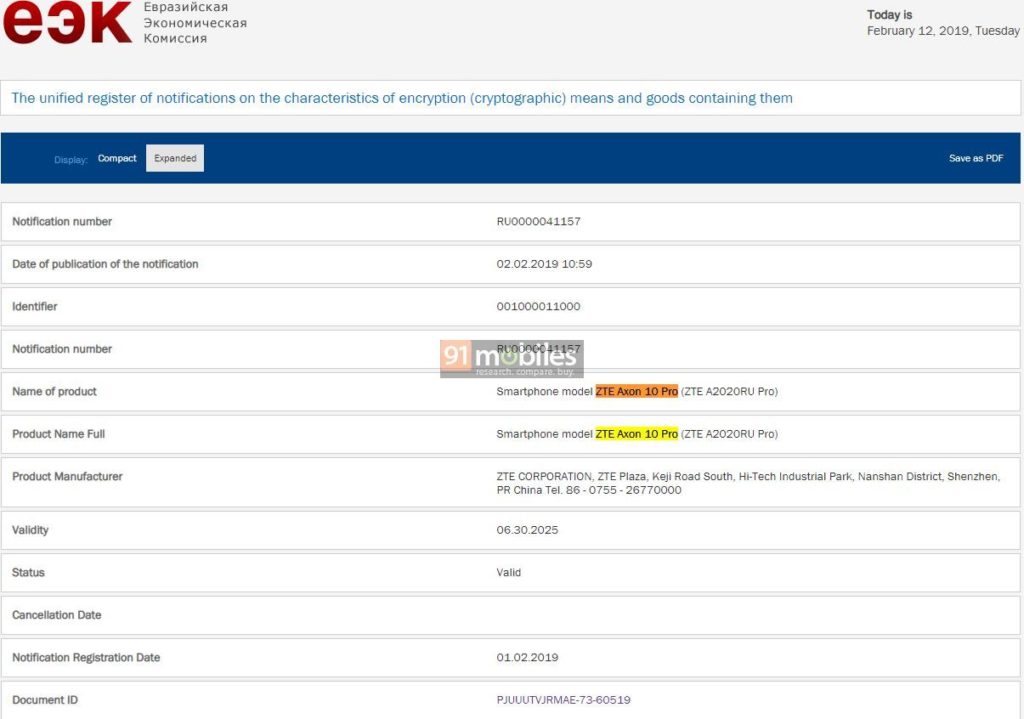Open Document ID PJUUUTVJRMAE-73-60519 link
This screenshot has height=719, width=1024.
point(563,700)
